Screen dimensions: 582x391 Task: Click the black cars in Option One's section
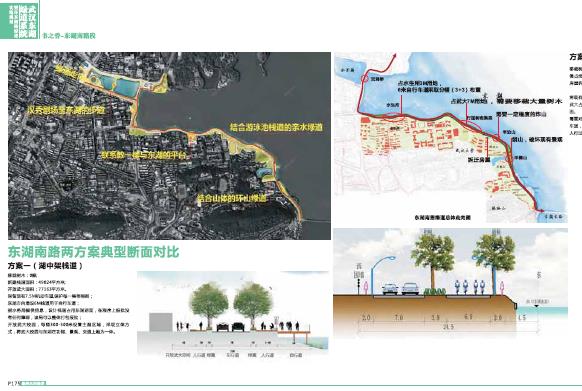[x=230, y=327]
